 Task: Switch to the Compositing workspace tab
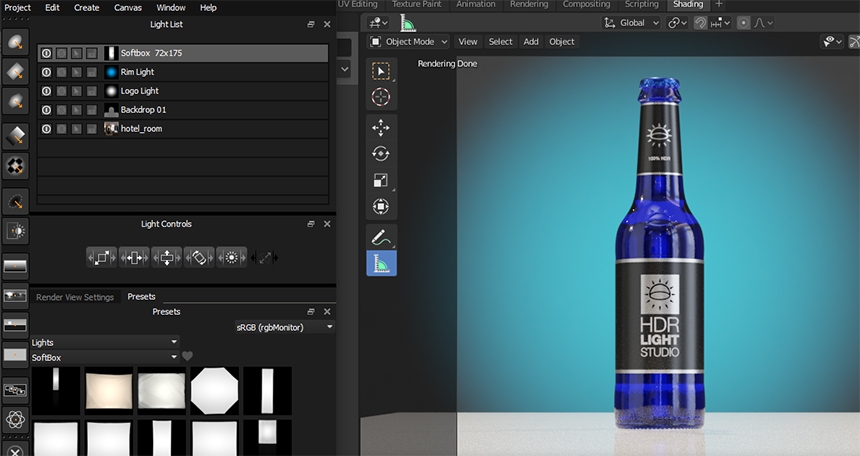tap(586, 4)
